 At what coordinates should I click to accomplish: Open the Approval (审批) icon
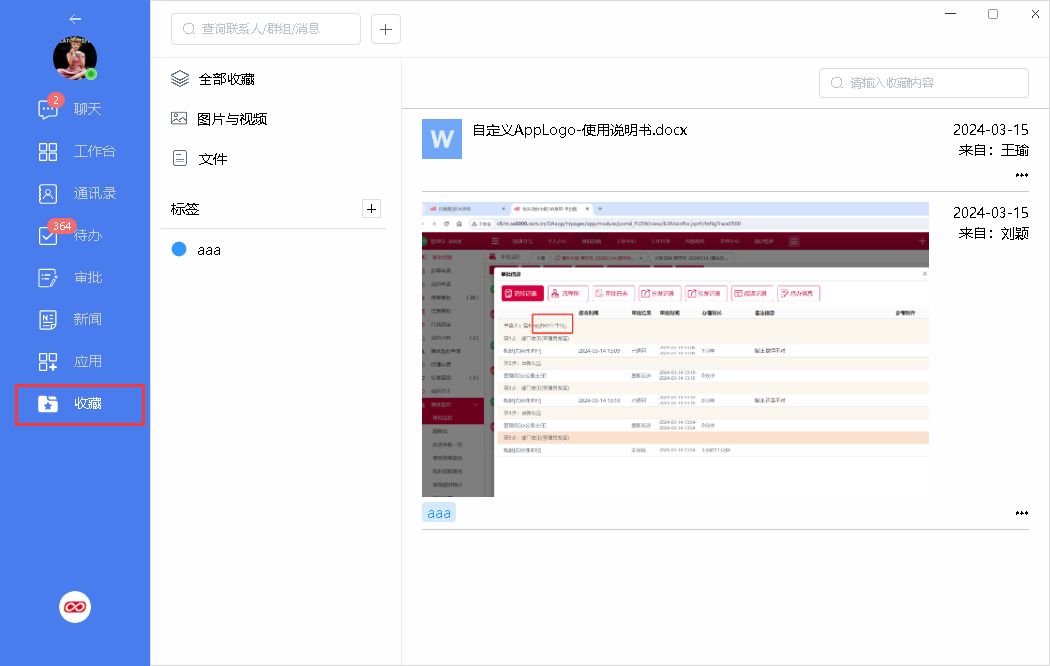click(x=48, y=278)
